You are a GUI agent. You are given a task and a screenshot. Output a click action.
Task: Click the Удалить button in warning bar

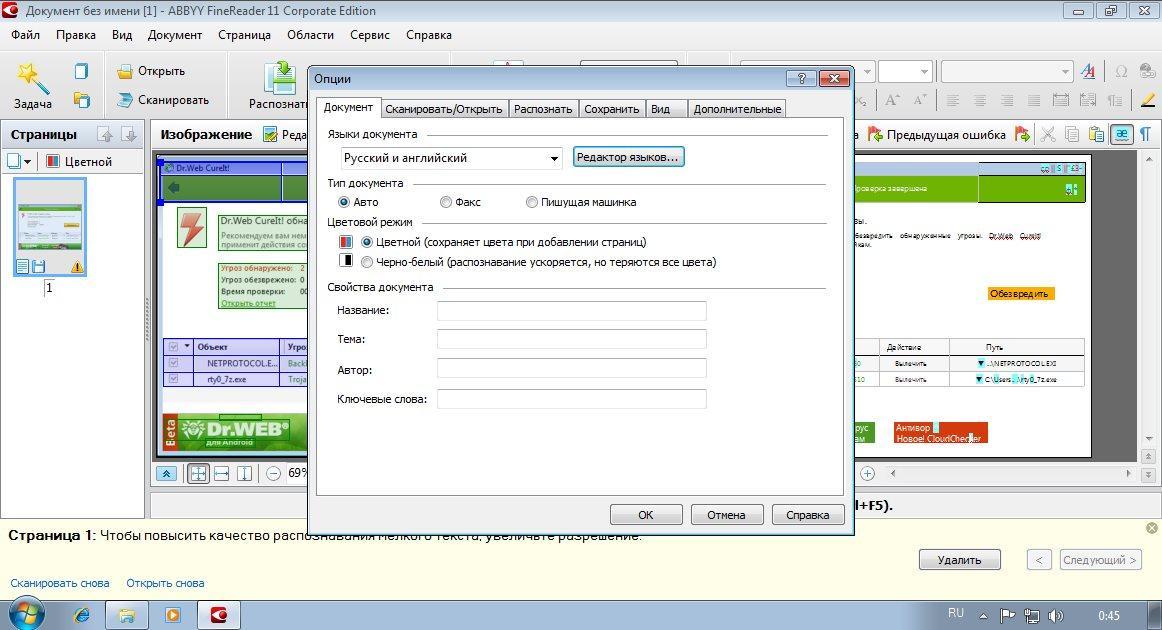coord(960,560)
